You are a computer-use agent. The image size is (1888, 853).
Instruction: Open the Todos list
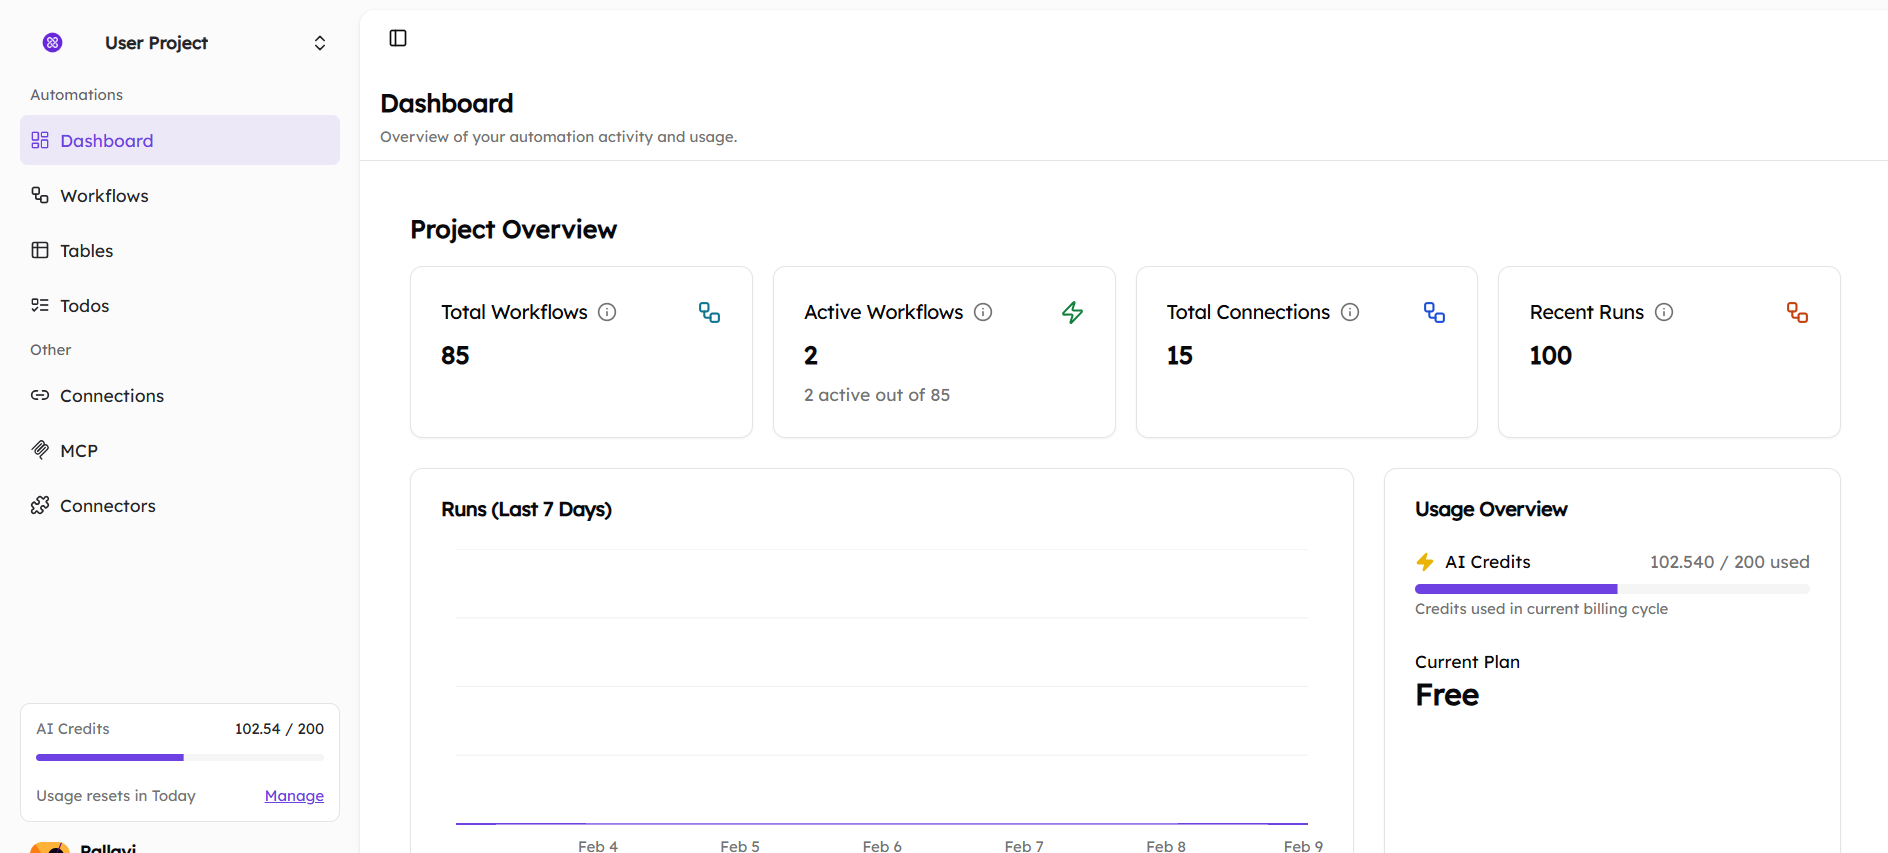click(x=84, y=306)
